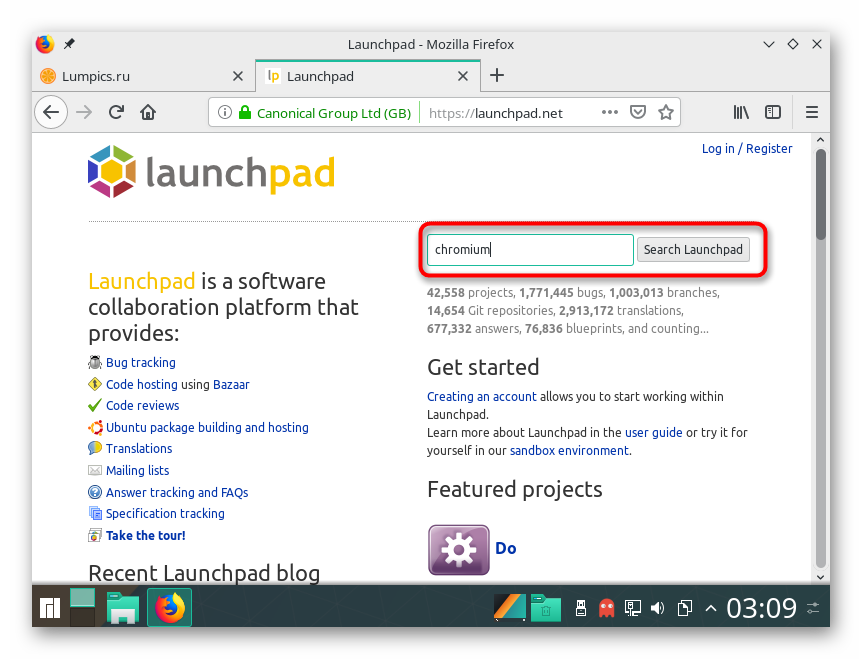Switch to the Lumpics.ru tab

(x=143, y=76)
